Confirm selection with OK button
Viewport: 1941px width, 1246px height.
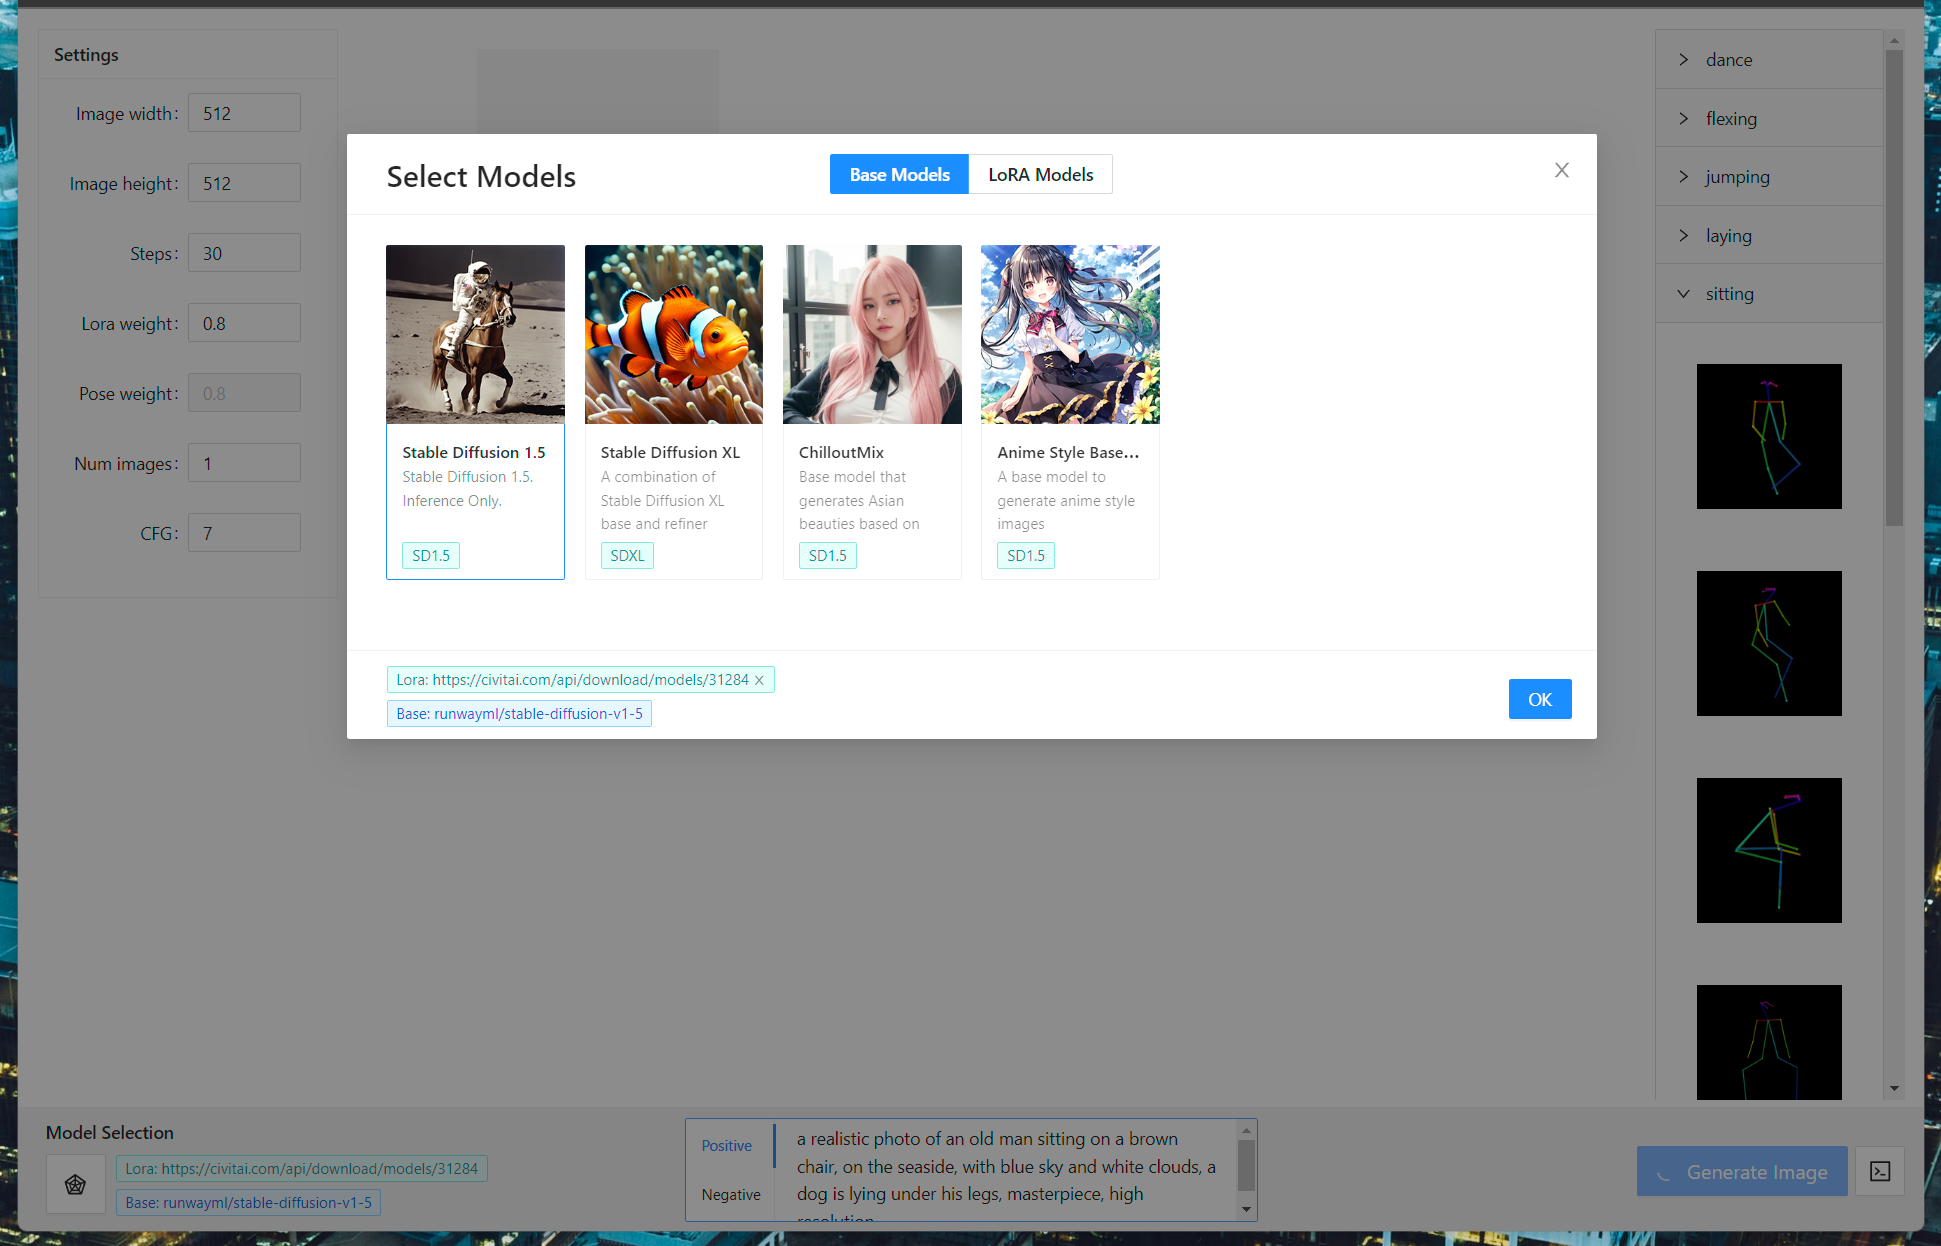tap(1540, 699)
